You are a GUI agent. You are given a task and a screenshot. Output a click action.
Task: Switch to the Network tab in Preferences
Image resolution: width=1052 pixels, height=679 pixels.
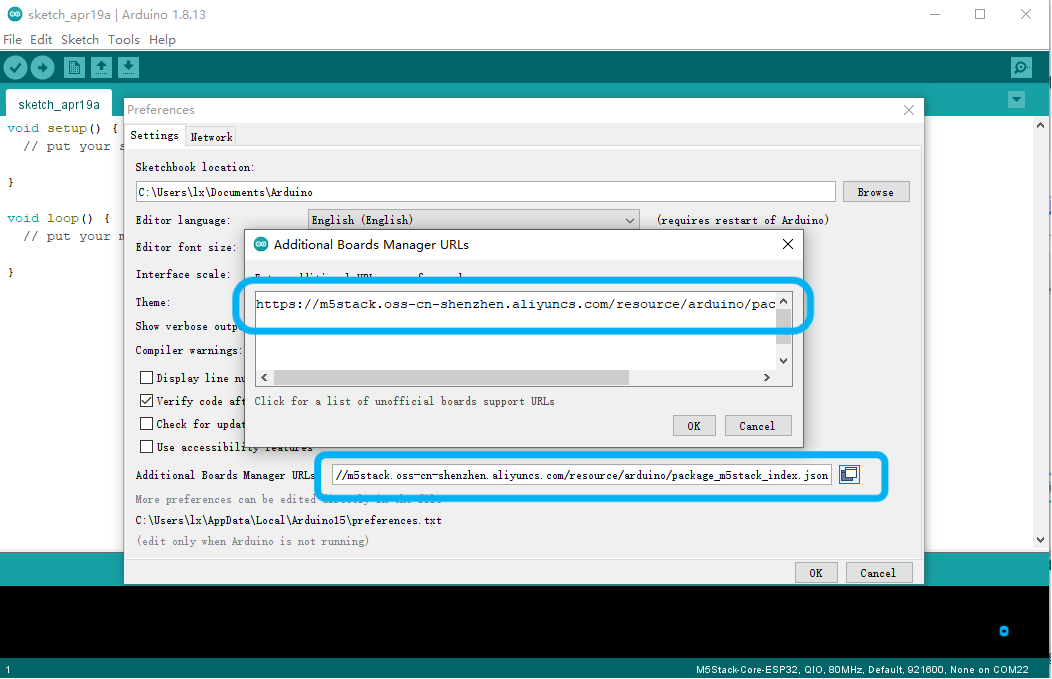pos(211,137)
